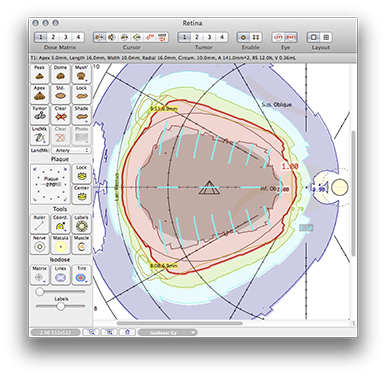Screen dimensions: 386x377
Task: Click the home view button
Action: coord(127,332)
